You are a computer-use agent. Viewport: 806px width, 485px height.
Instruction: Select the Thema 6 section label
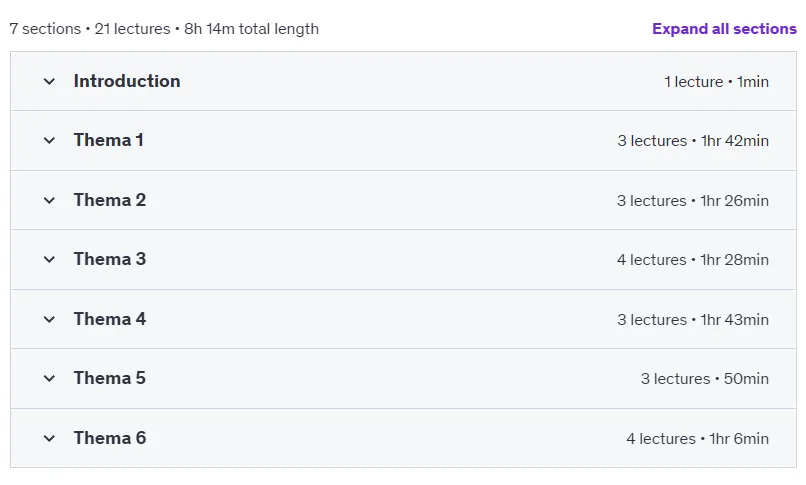tap(110, 438)
